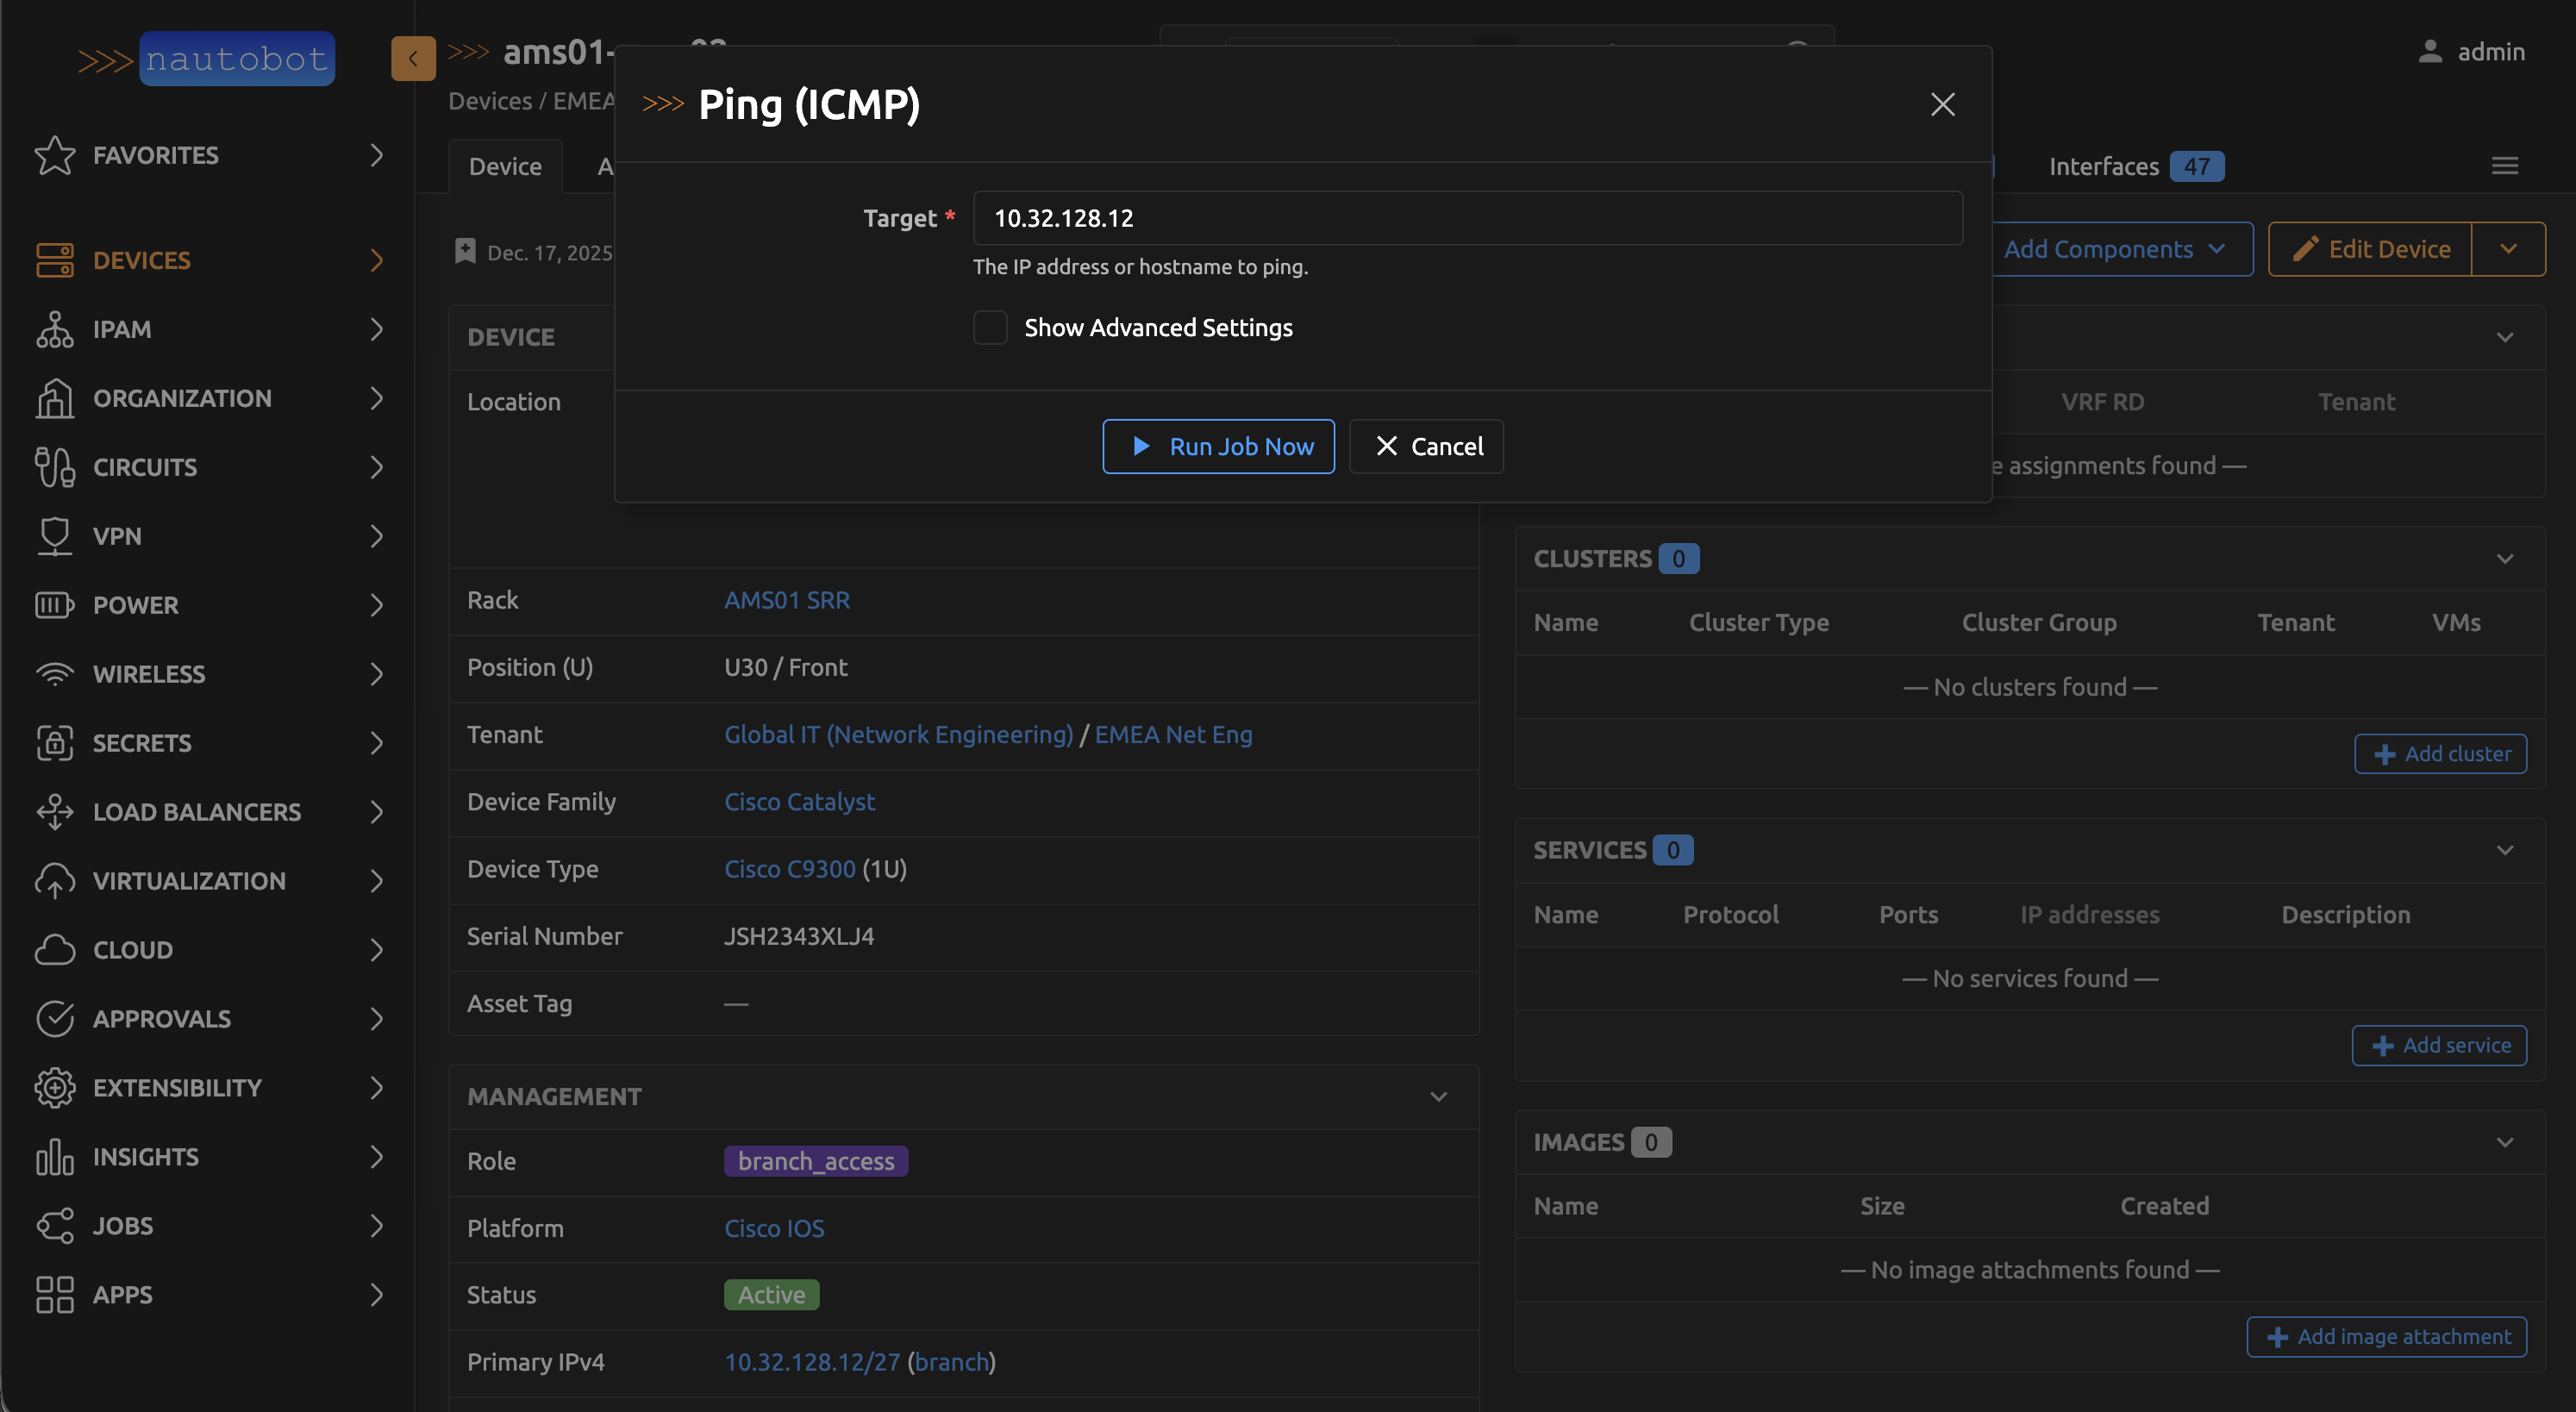Collapse the Clusters panel chevron
Image resolution: width=2576 pixels, height=1412 pixels.
[2504, 559]
